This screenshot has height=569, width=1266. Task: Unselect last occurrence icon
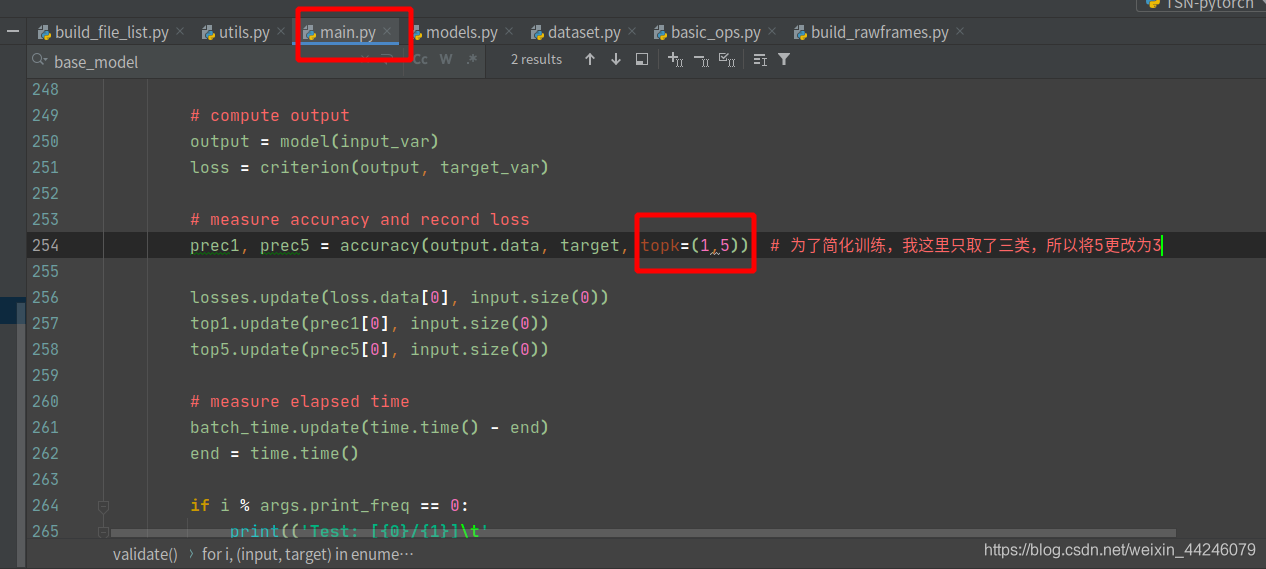click(x=700, y=60)
